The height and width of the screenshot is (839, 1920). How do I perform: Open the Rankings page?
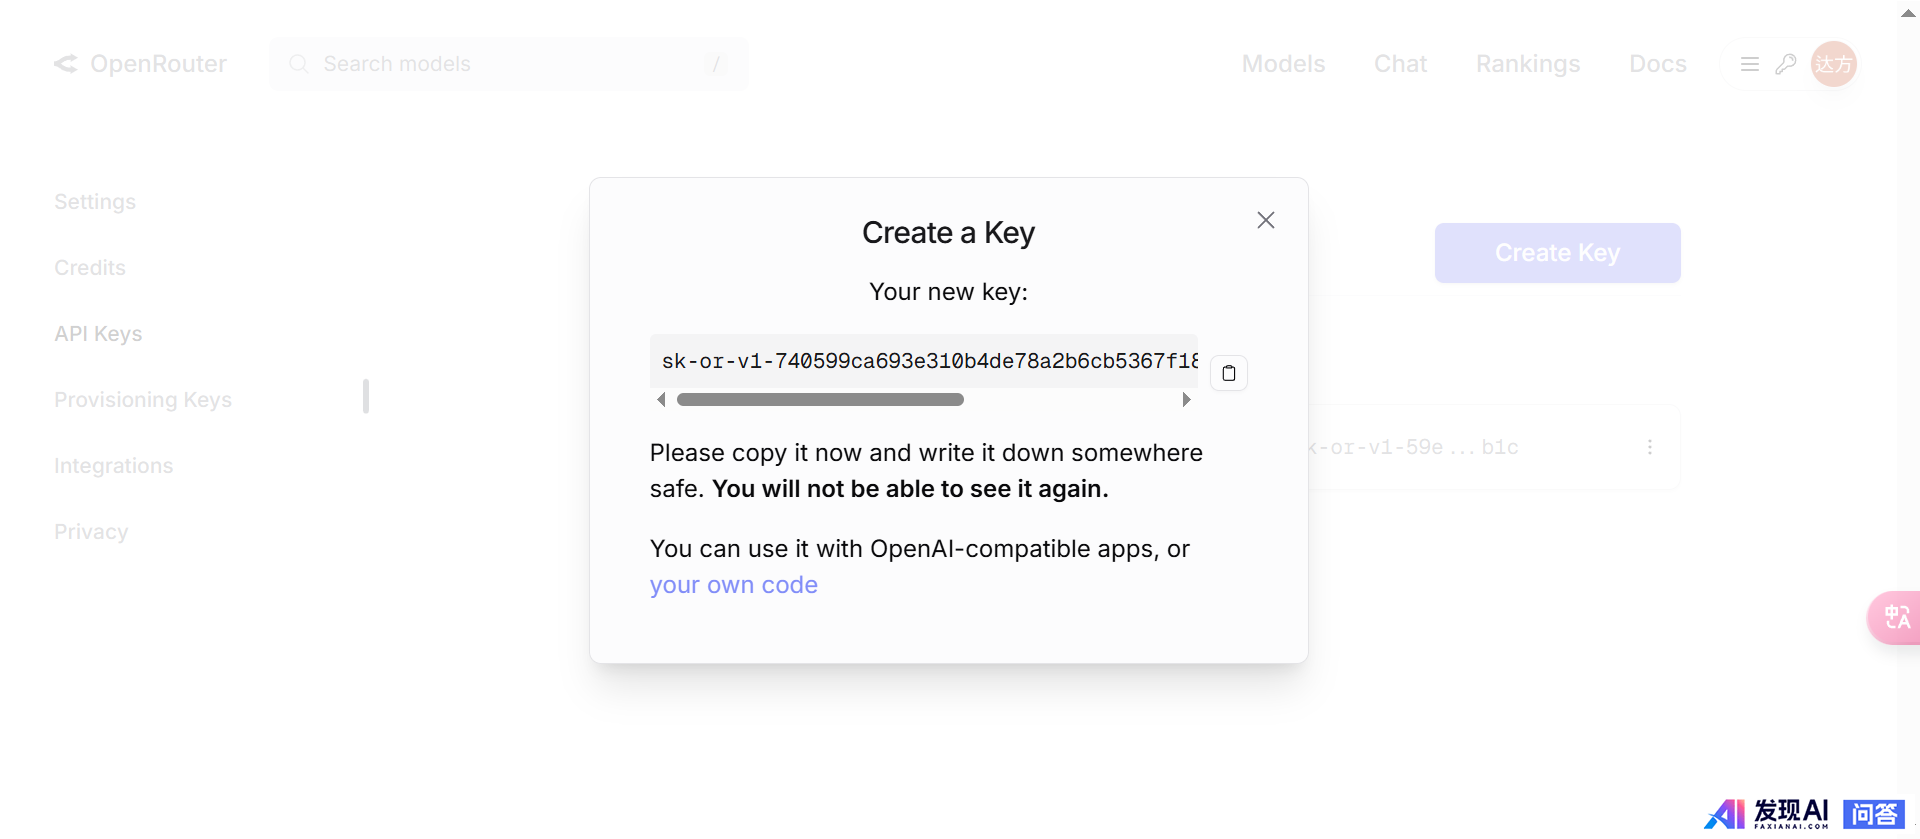tap(1528, 64)
